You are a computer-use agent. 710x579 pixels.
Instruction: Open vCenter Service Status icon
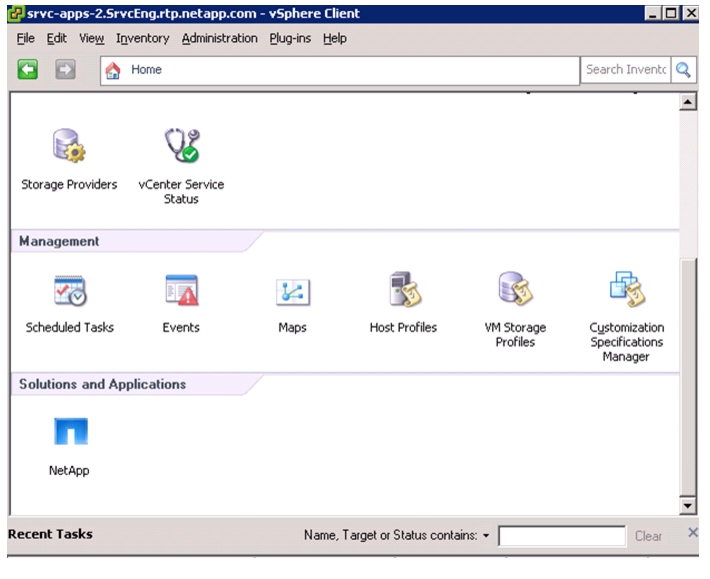tap(182, 146)
